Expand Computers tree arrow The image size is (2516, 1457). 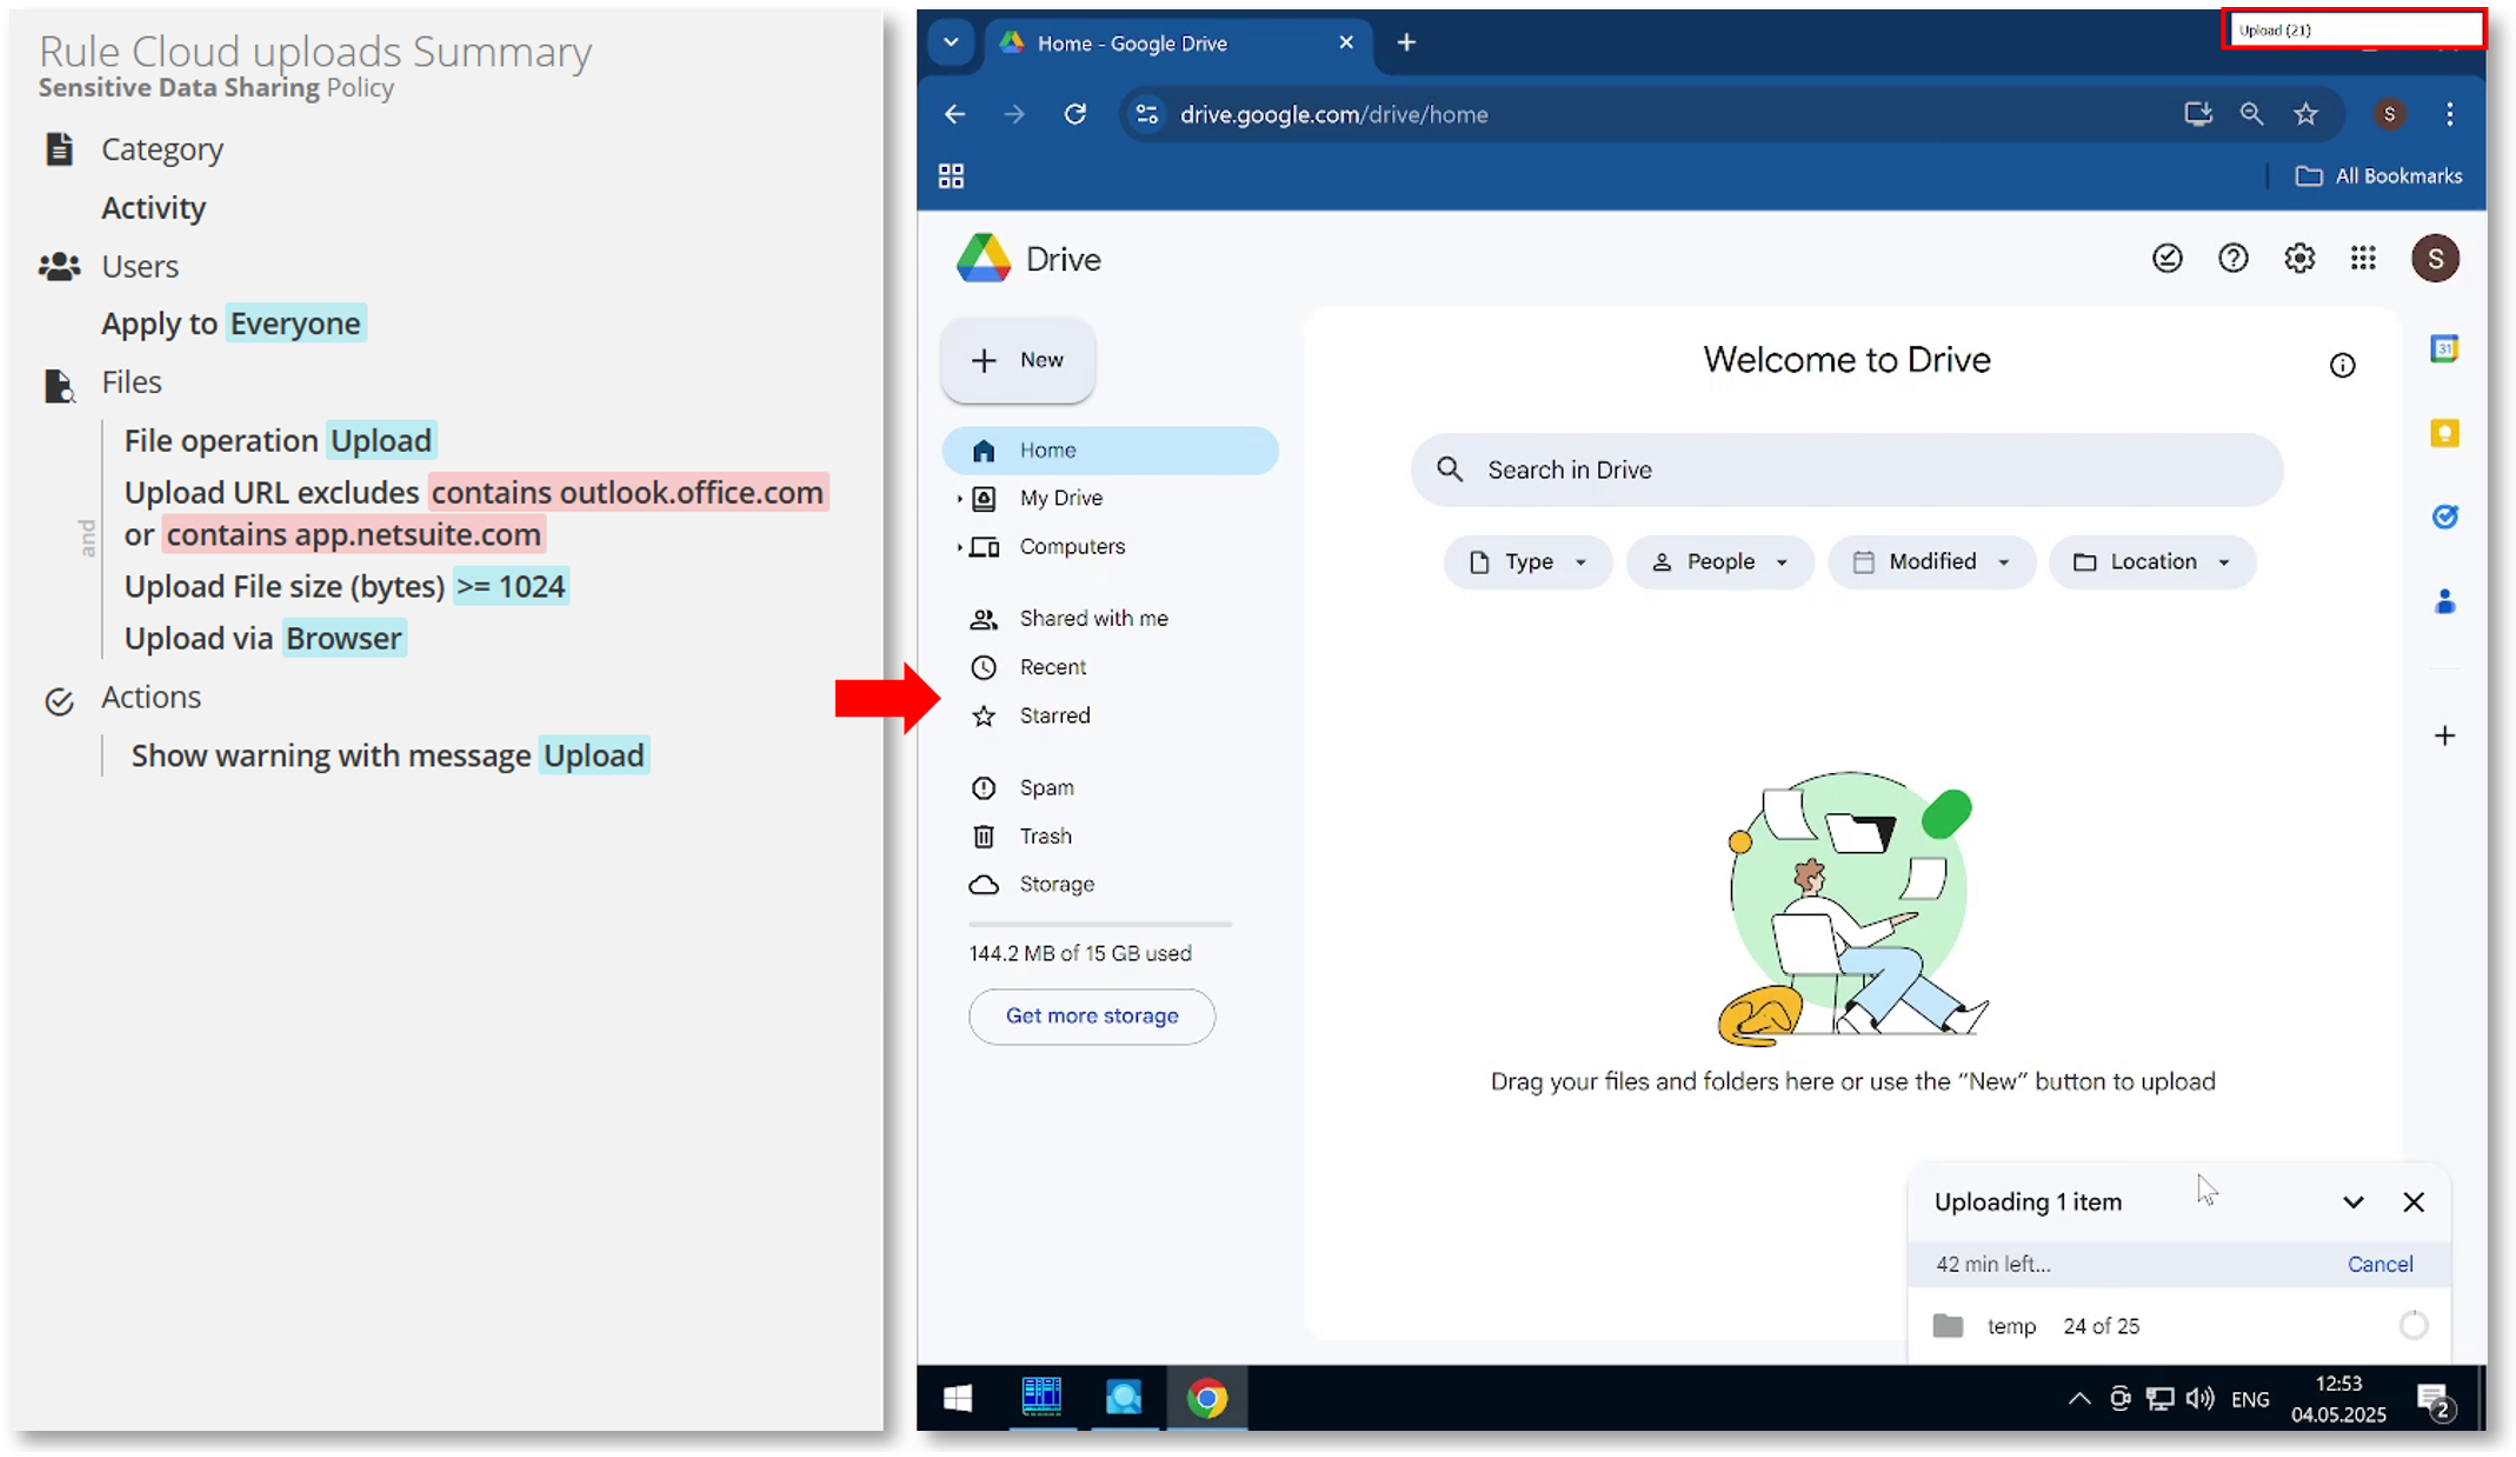click(x=958, y=546)
